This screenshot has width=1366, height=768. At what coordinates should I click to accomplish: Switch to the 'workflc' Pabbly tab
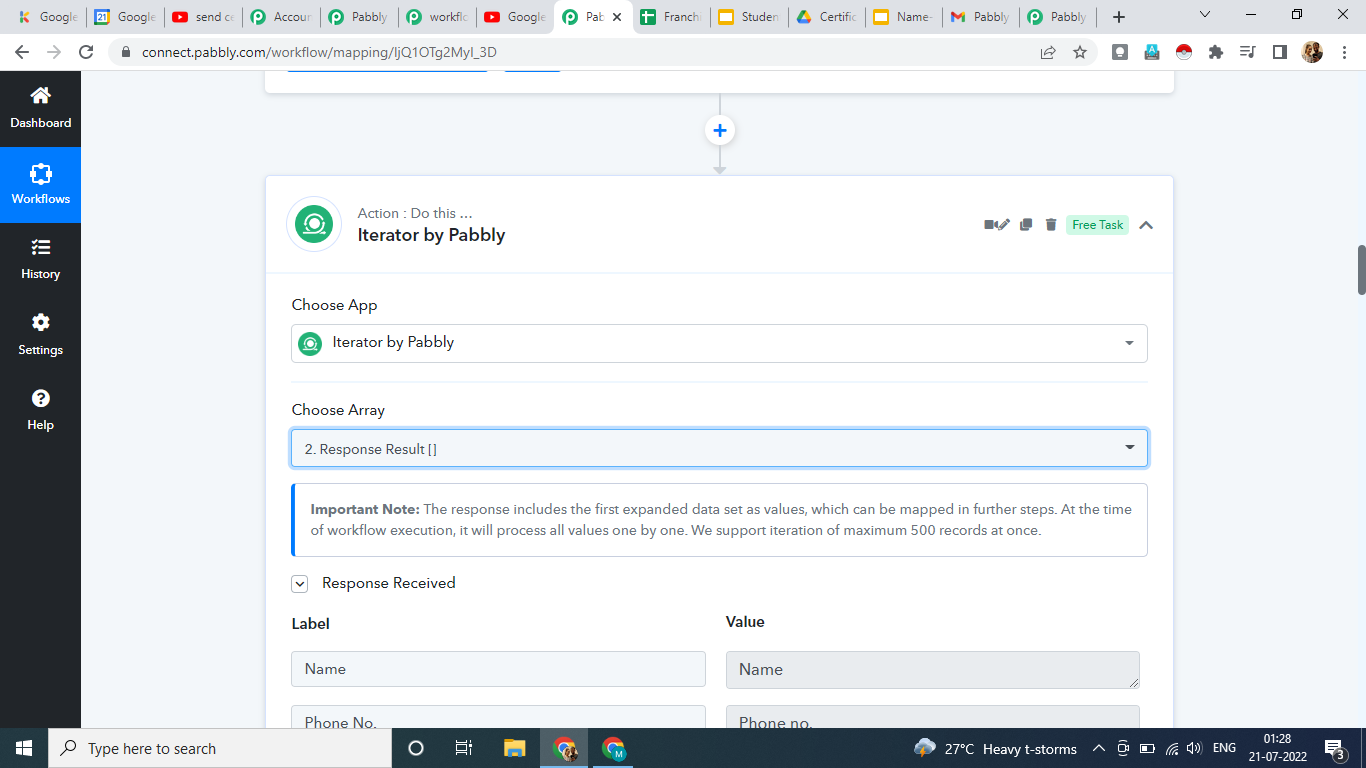(437, 17)
